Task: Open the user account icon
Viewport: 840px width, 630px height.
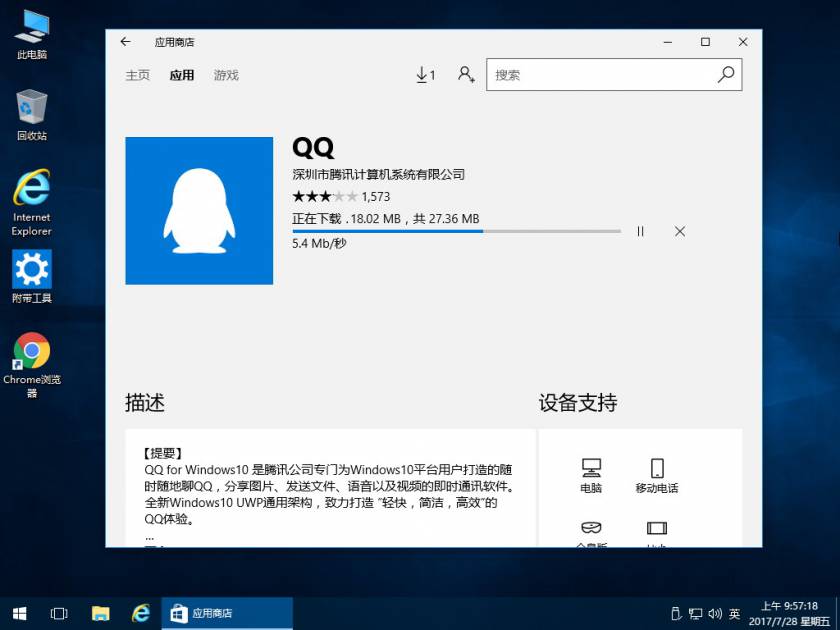Action: coord(466,74)
